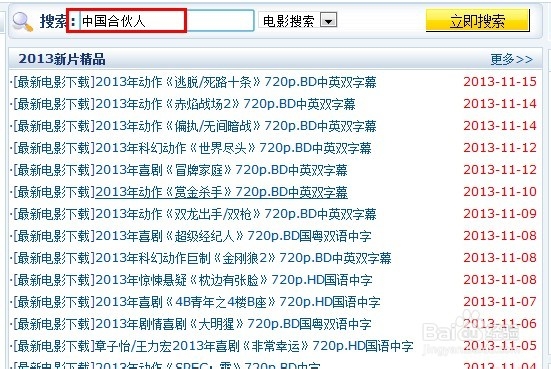
Task: Click [最新电影下载] category before 逃脱/死路十条
Action: click(54, 82)
